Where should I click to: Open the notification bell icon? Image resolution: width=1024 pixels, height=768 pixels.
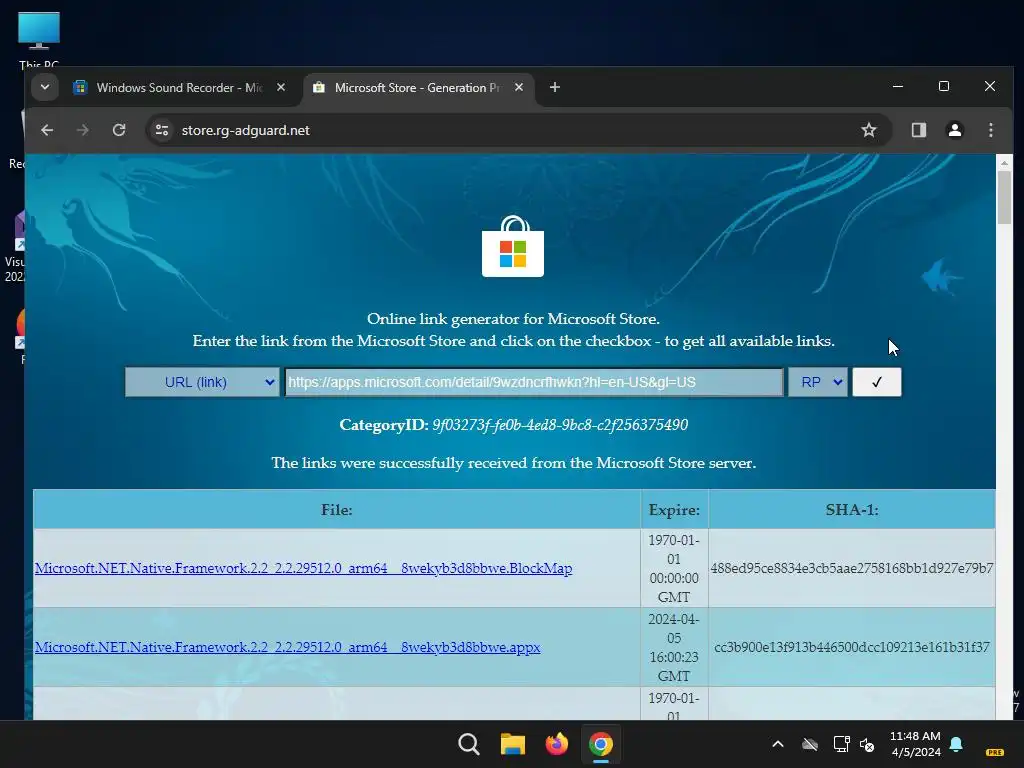(x=956, y=744)
